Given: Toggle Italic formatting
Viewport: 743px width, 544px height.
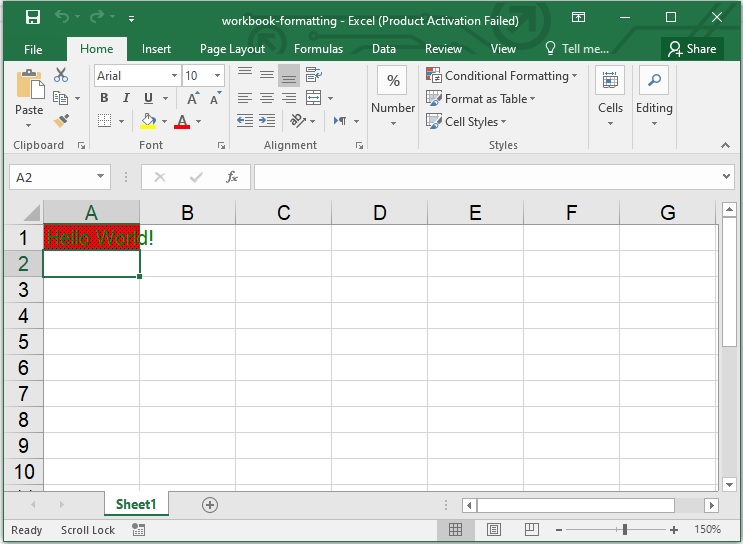Looking at the screenshot, I should pos(126,98).
